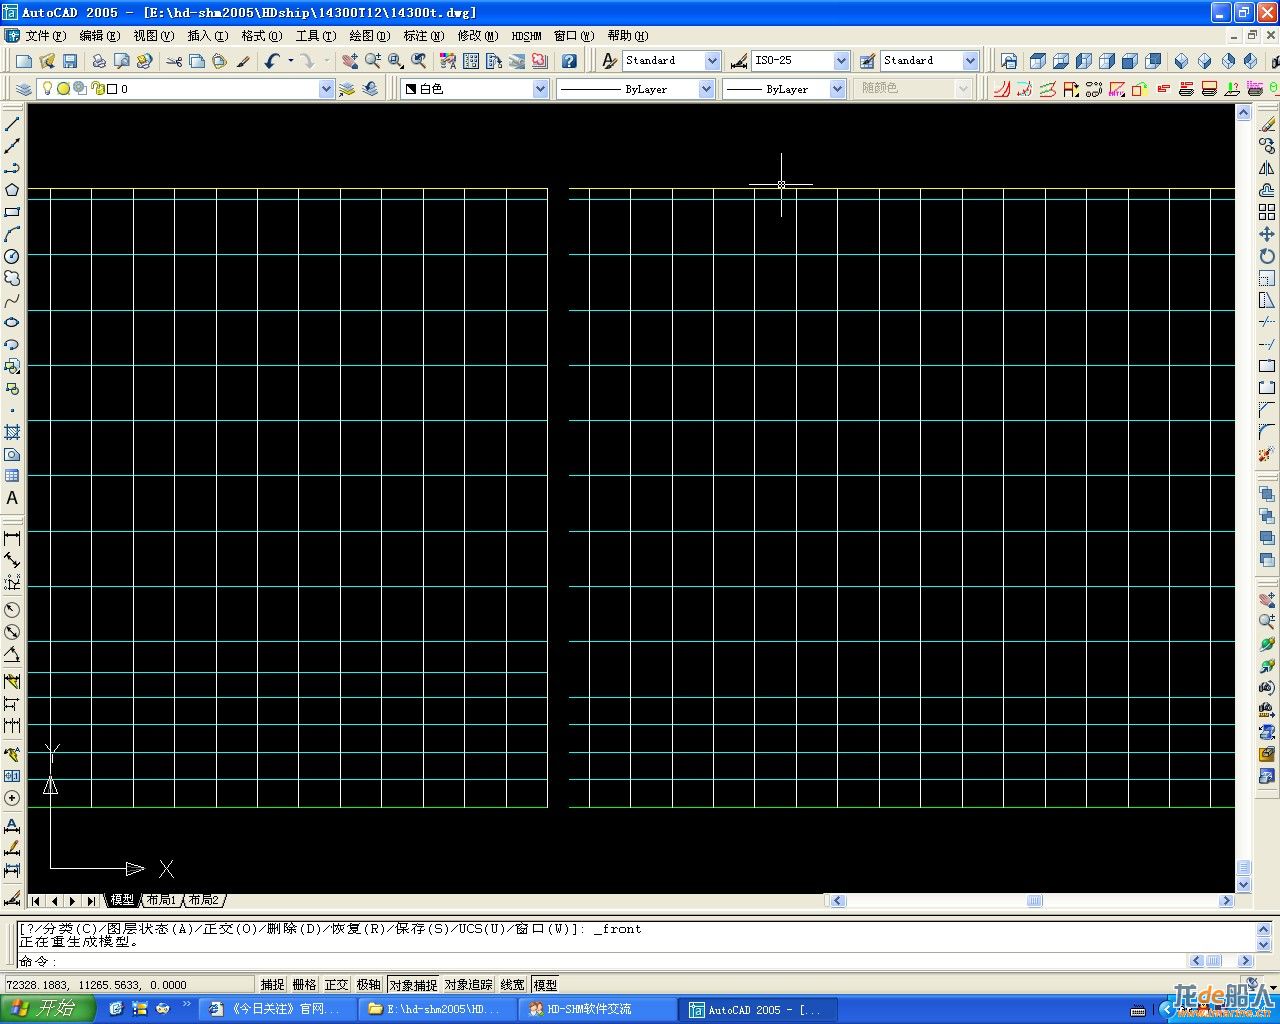Click the Cut scissors icon
The width and height of the screenshot is (1280, 1024).
pyautogui.click(x=174, y=61)
